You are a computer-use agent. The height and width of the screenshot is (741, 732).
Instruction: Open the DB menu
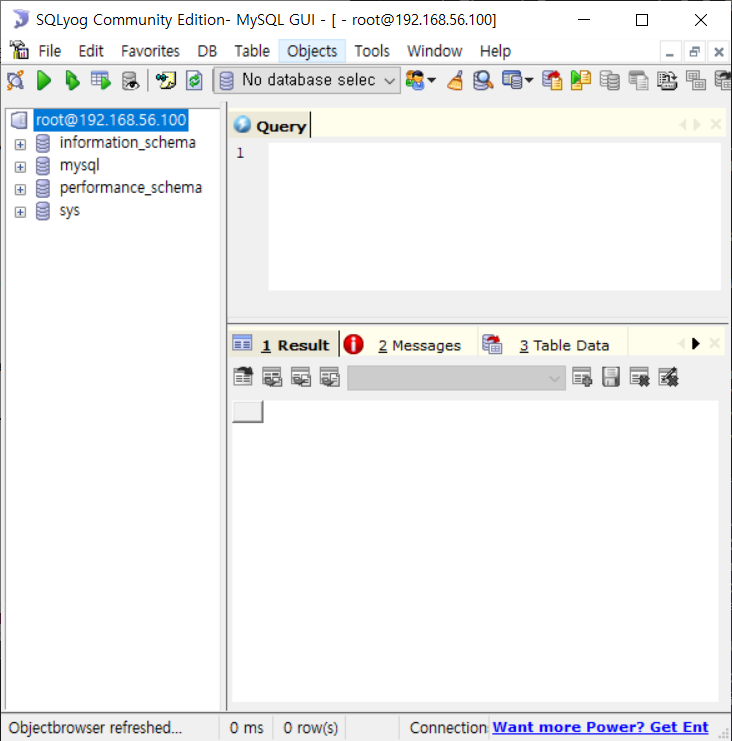[207, 51]
